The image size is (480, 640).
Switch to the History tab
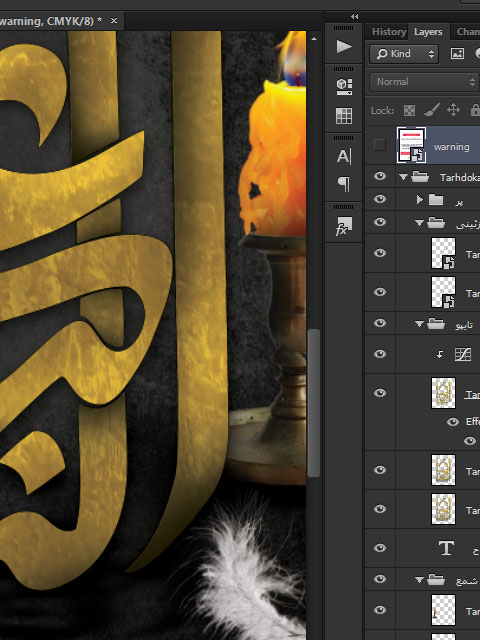389,31
